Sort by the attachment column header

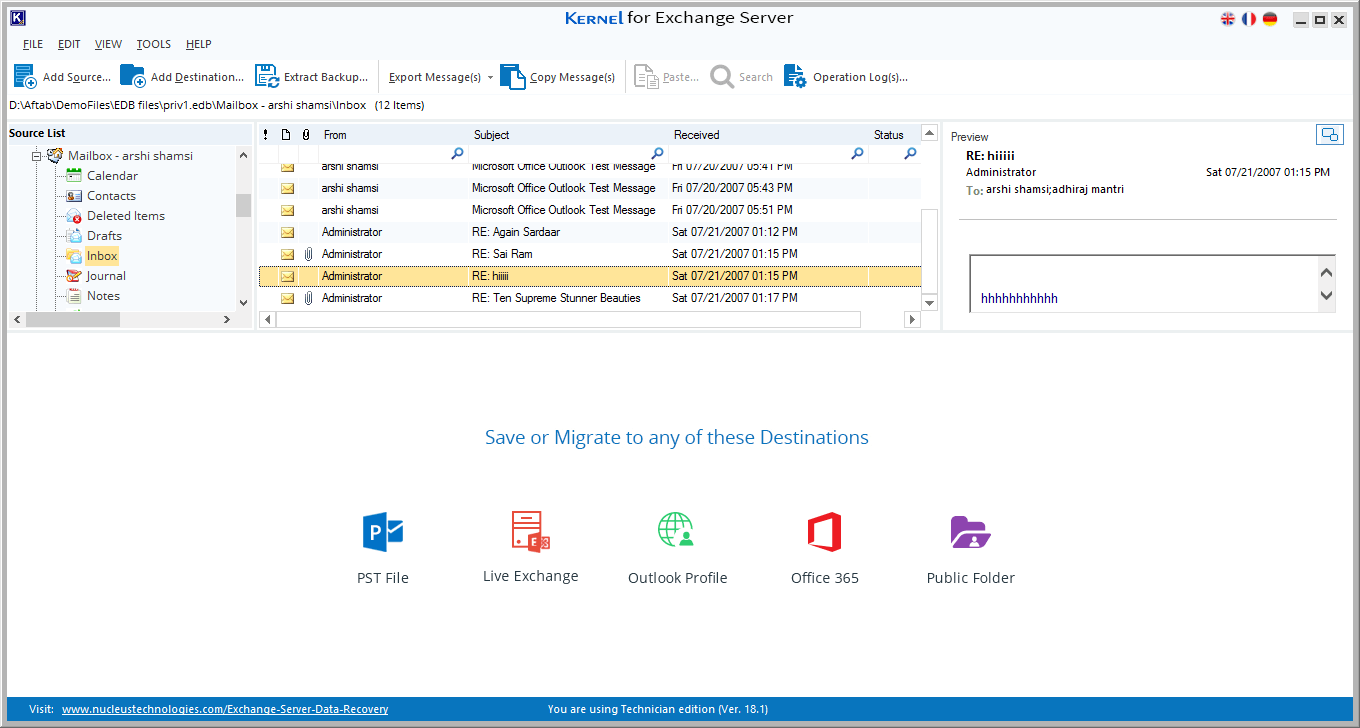[307, 135]
